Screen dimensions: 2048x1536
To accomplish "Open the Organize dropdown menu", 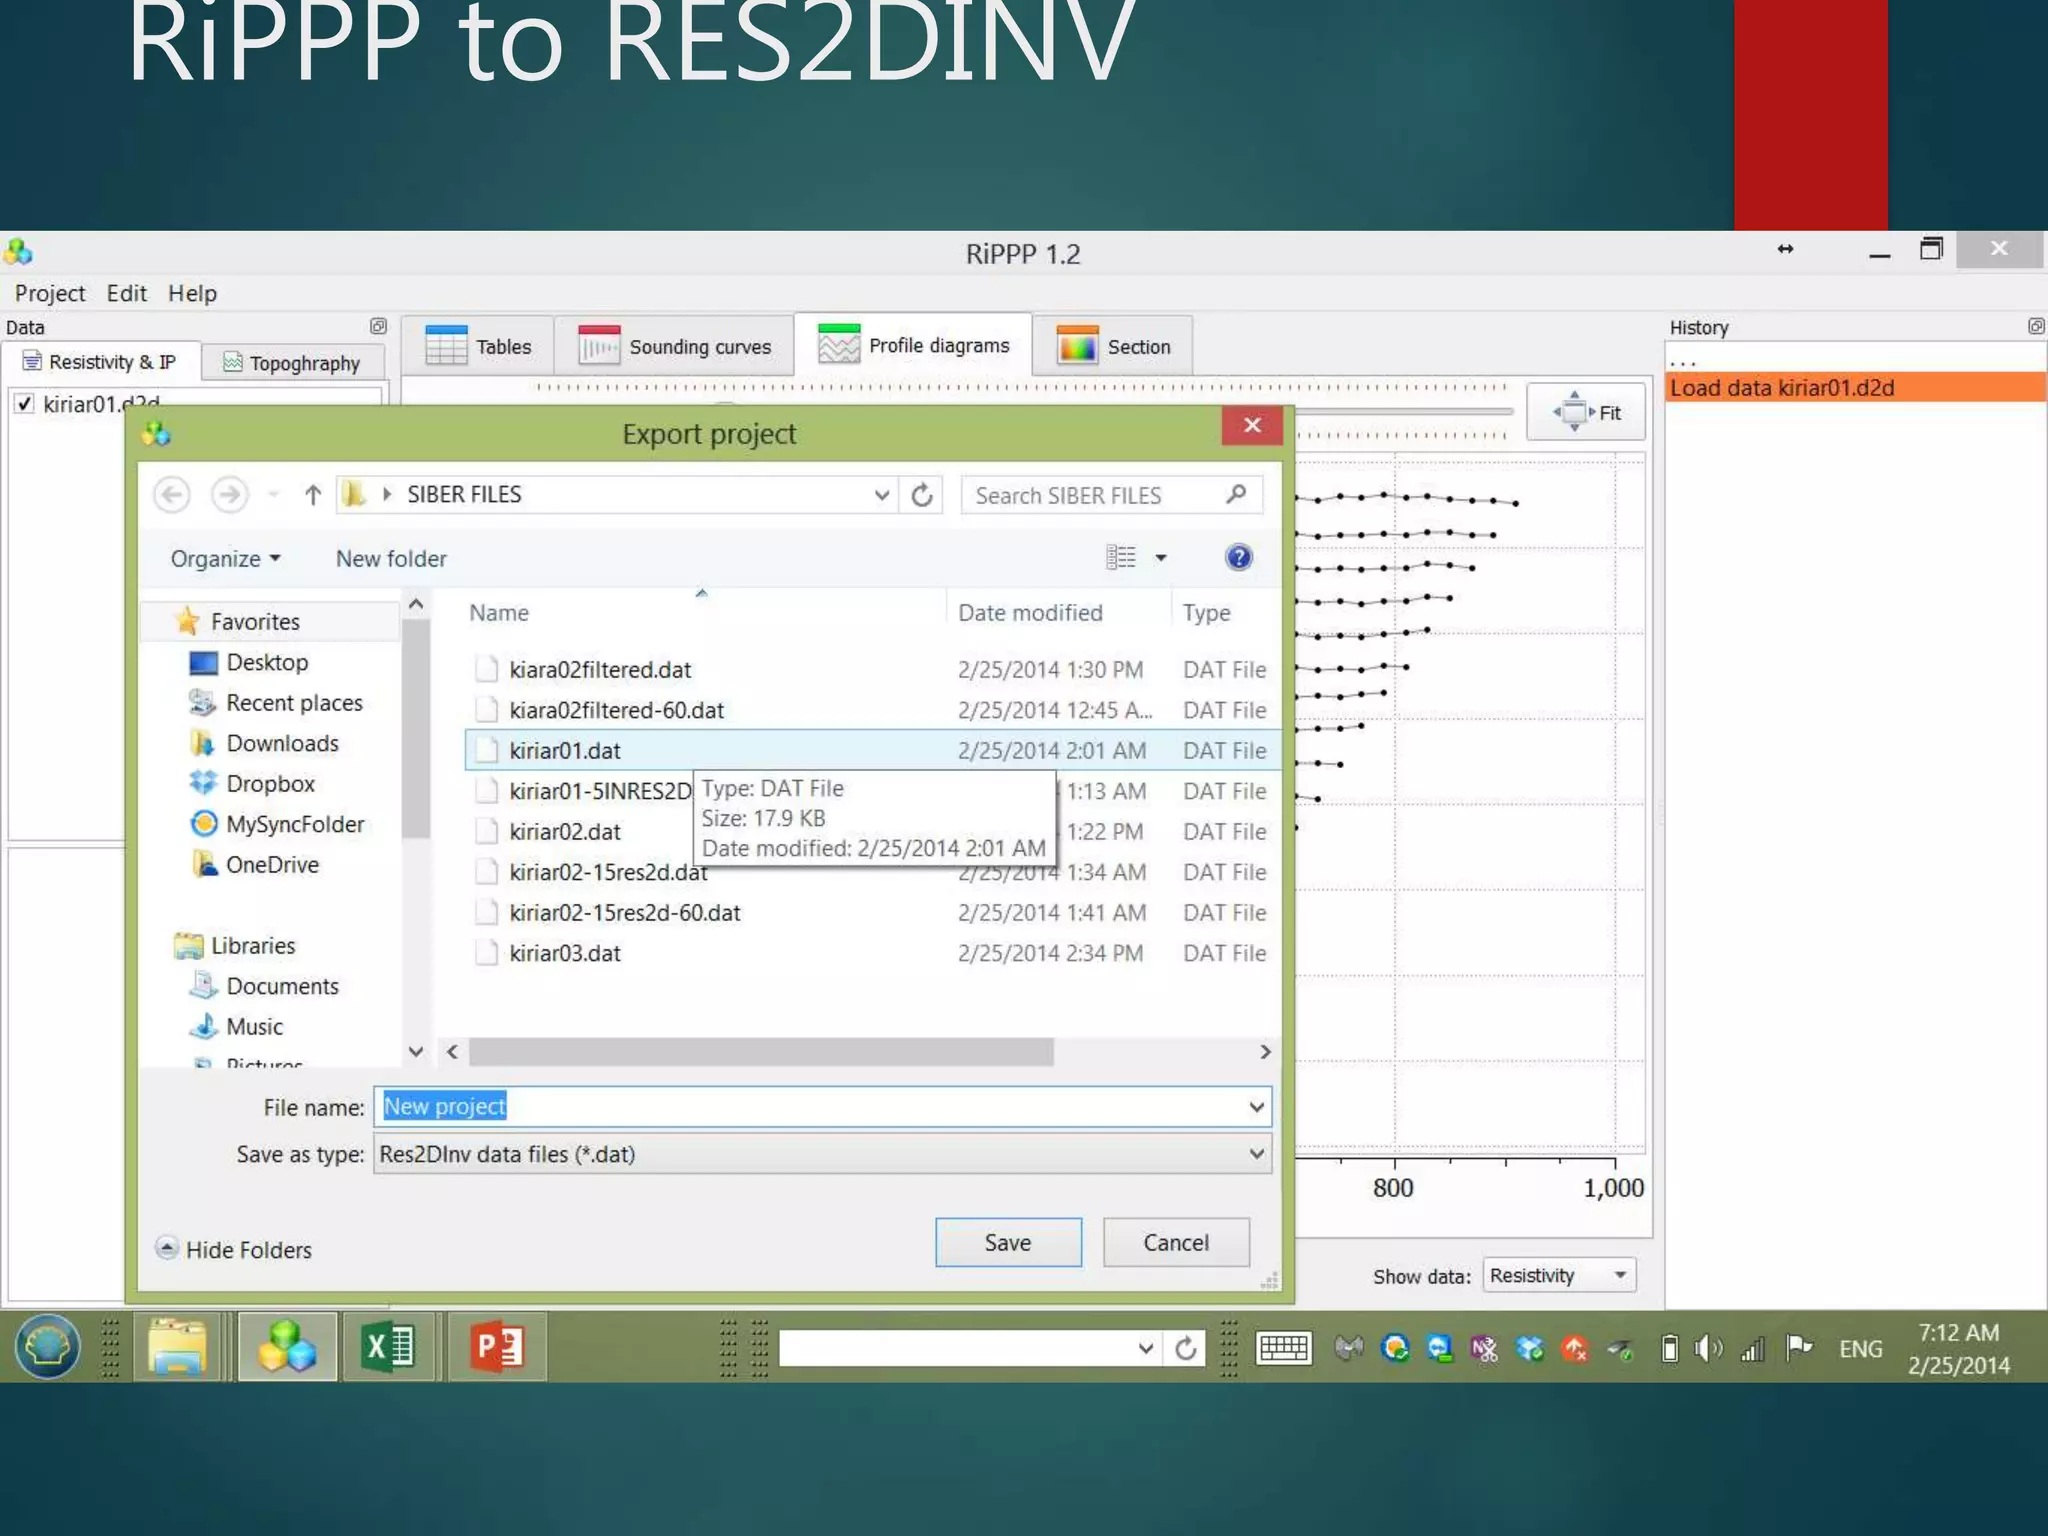I will [x=225, y=558].
